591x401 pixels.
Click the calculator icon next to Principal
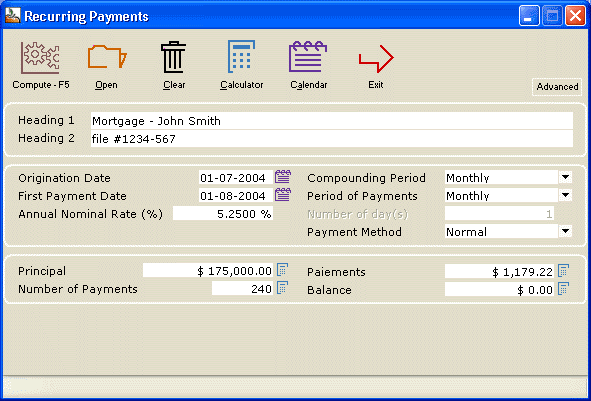tap(283, 270)
